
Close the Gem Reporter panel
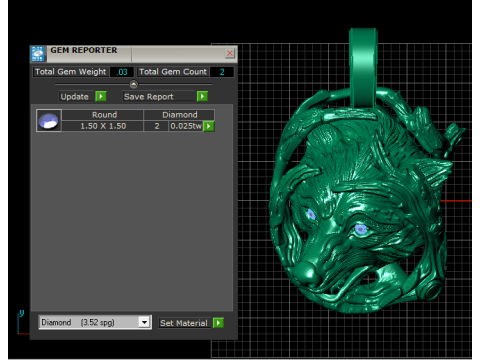[x=230, y=53]
